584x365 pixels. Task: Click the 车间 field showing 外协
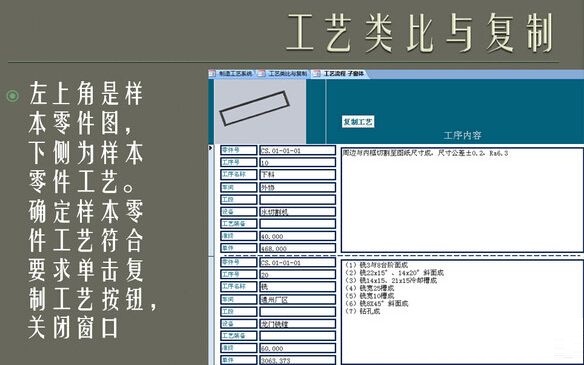pos(297,187)
